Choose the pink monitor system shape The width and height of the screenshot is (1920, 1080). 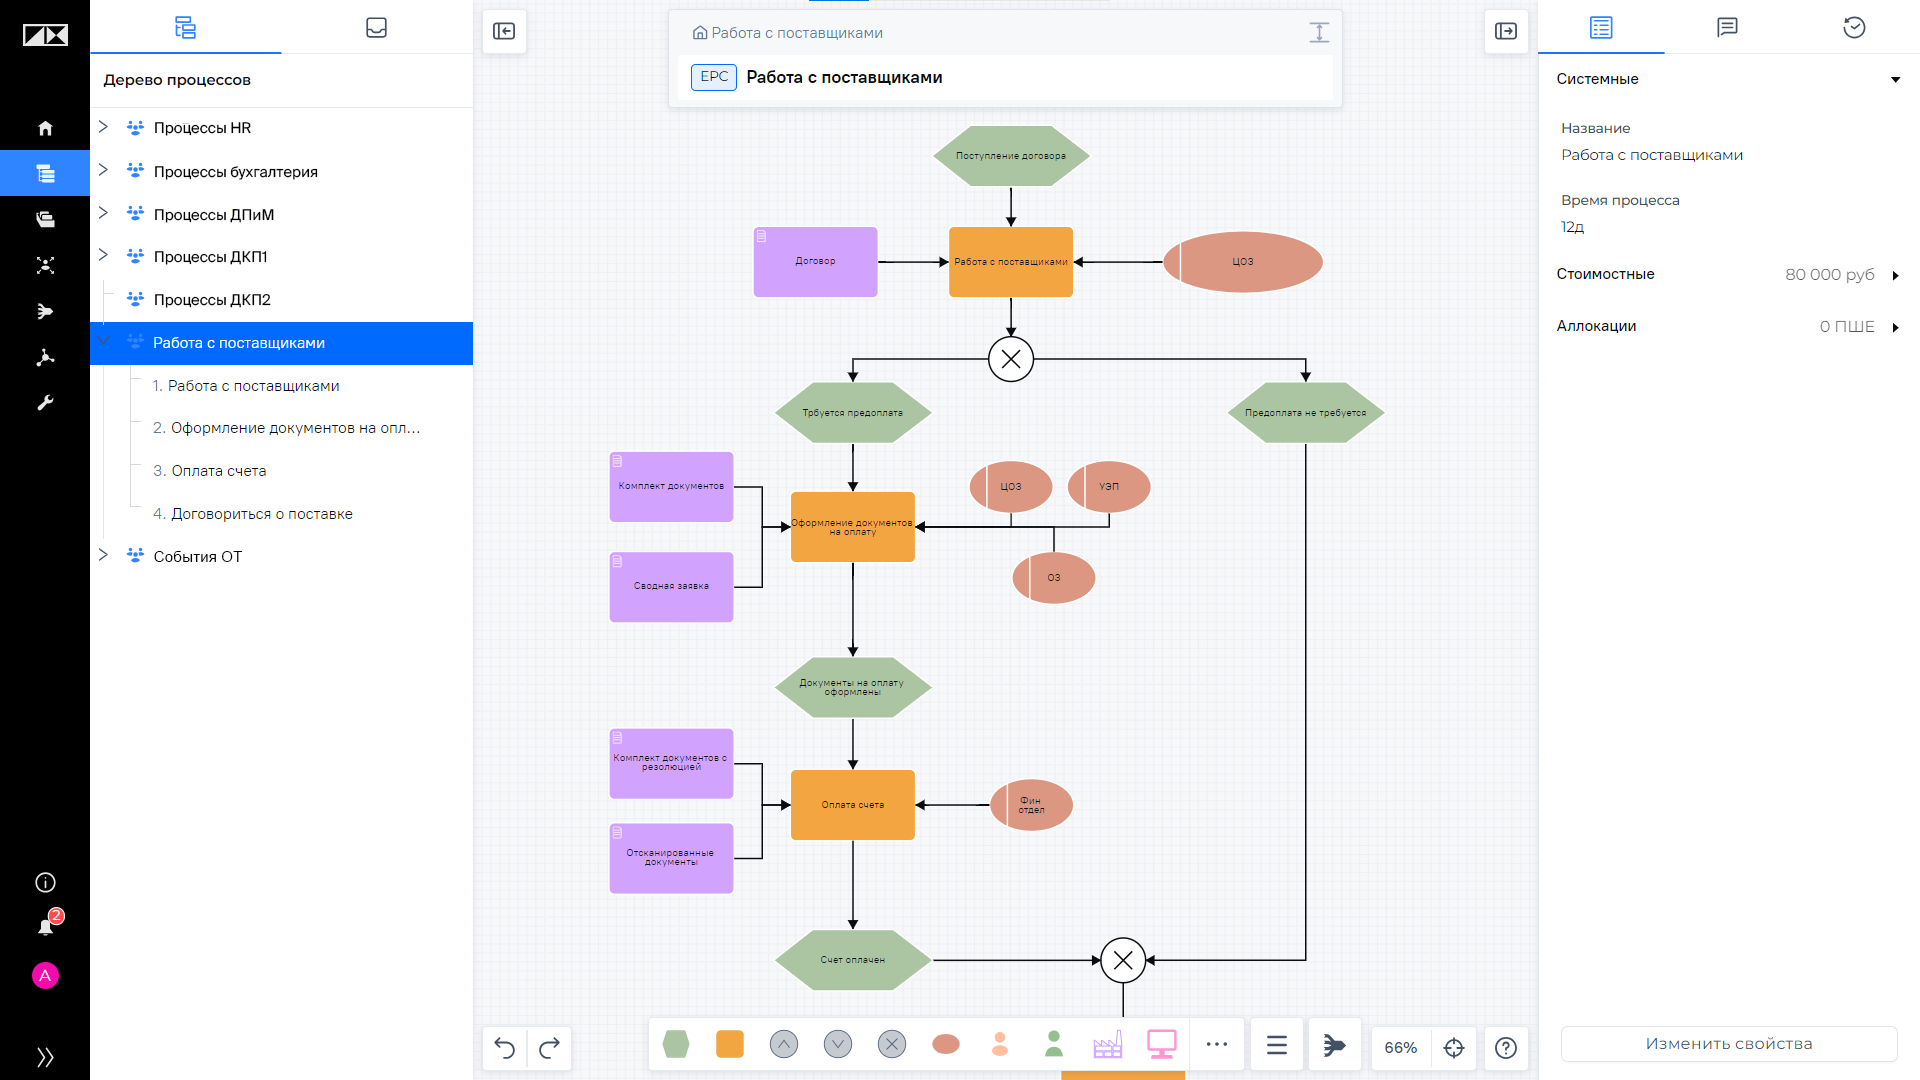(x=1162, y=1044)
